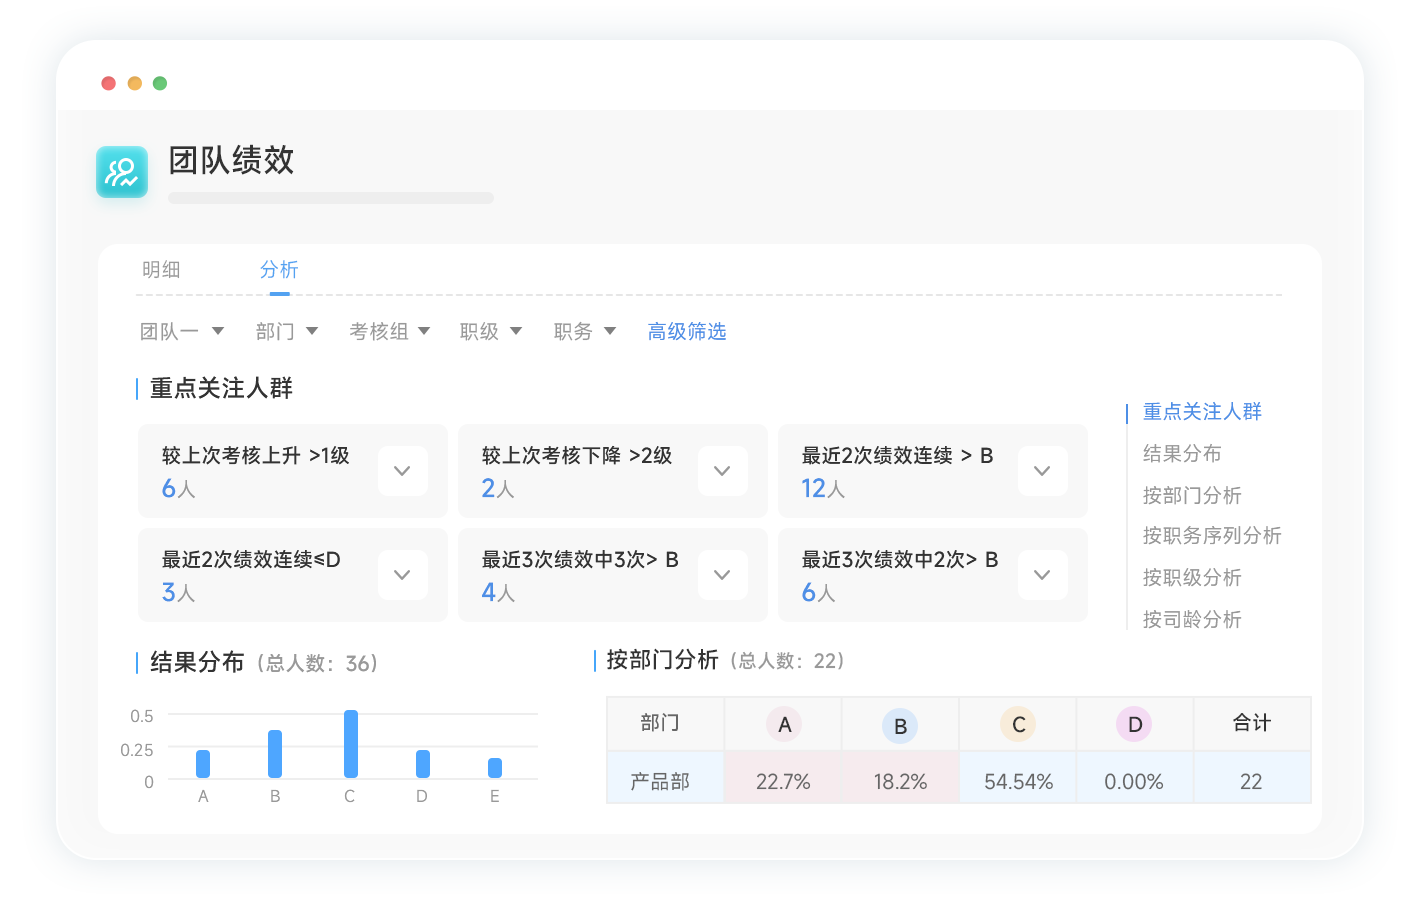Expand the 最近2次绩效连续 > B card
Screen dimensions: 1420x900
coord(1042,471)
